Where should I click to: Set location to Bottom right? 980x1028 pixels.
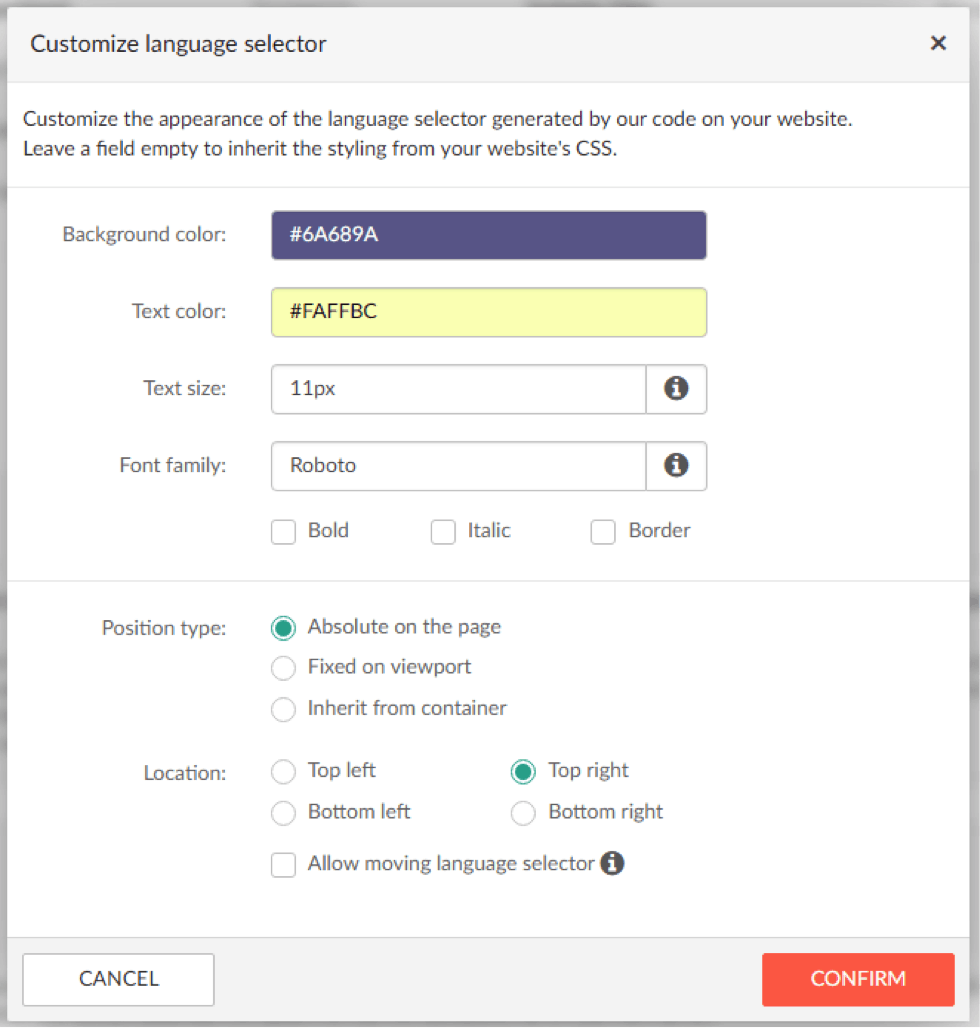pos(523,813)
